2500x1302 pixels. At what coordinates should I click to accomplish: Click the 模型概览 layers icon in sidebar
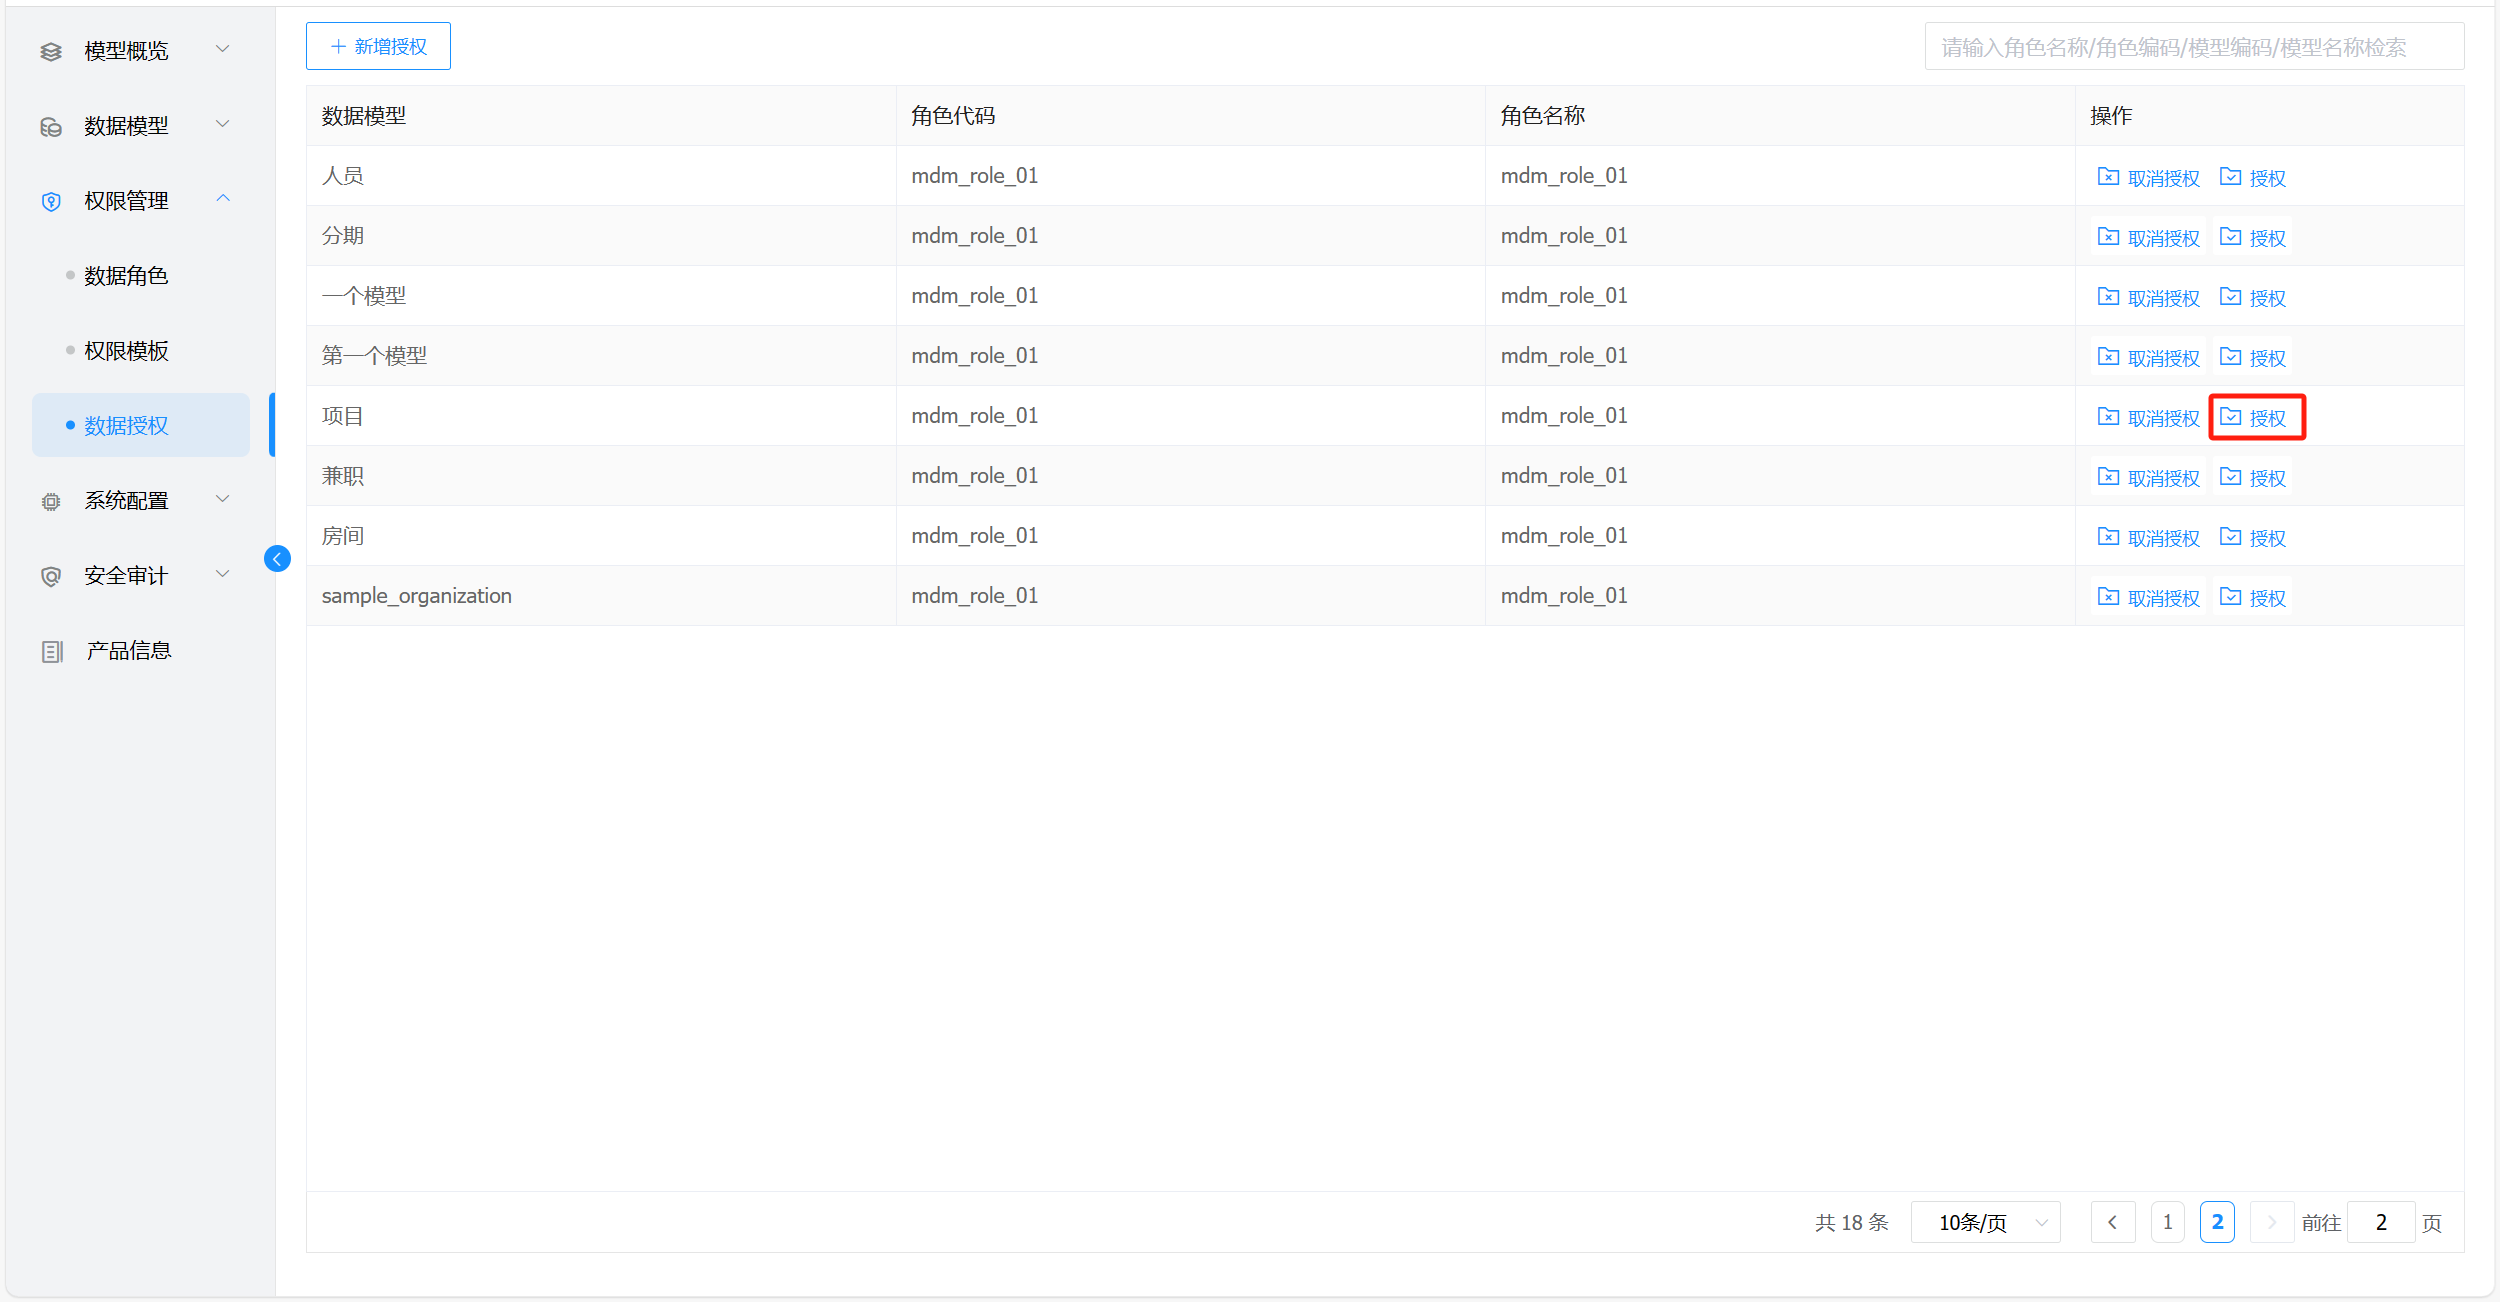pos(51,51)
